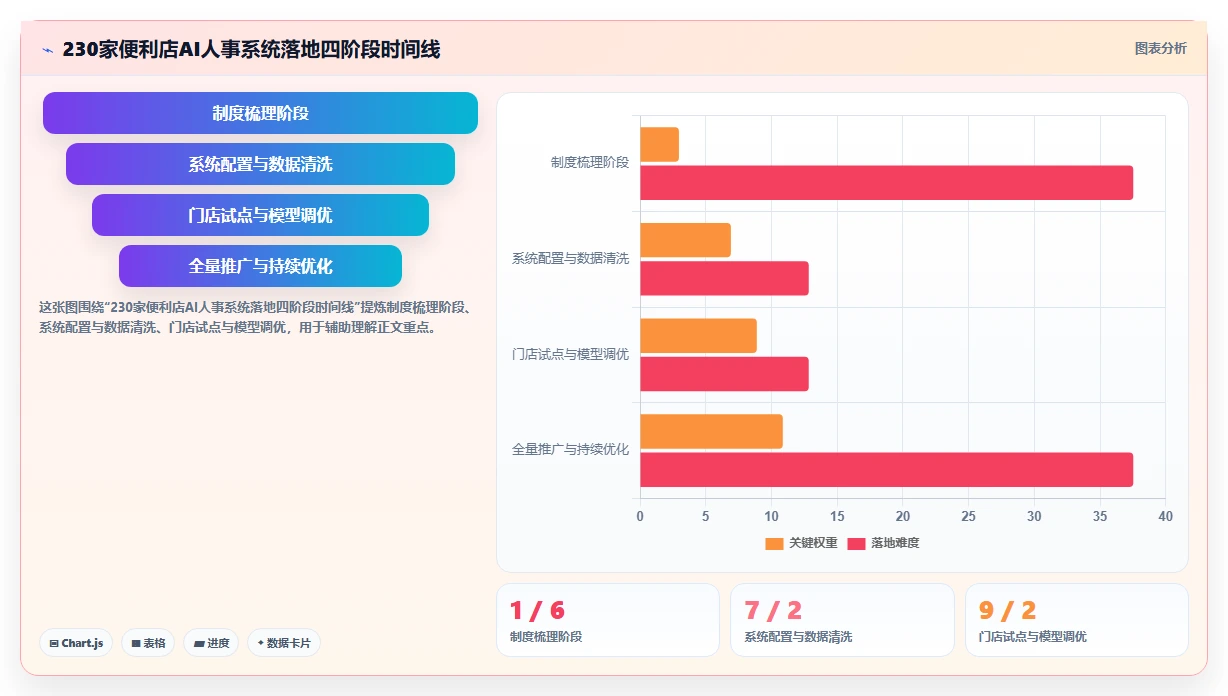The image size is (1228, 696).
Task: Click the Chart.js tag chip
Action: point(76,643)
